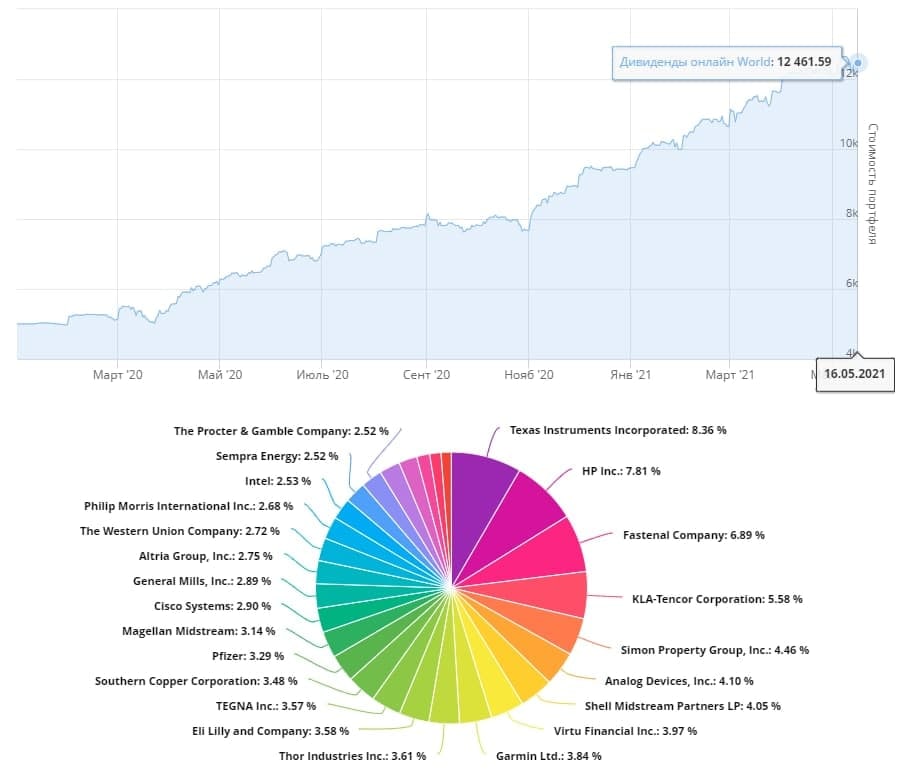Click 'Garmin Ltd.: 3.84 %' label
Viewport: 898px width, 782px height.
pos(549,756)
